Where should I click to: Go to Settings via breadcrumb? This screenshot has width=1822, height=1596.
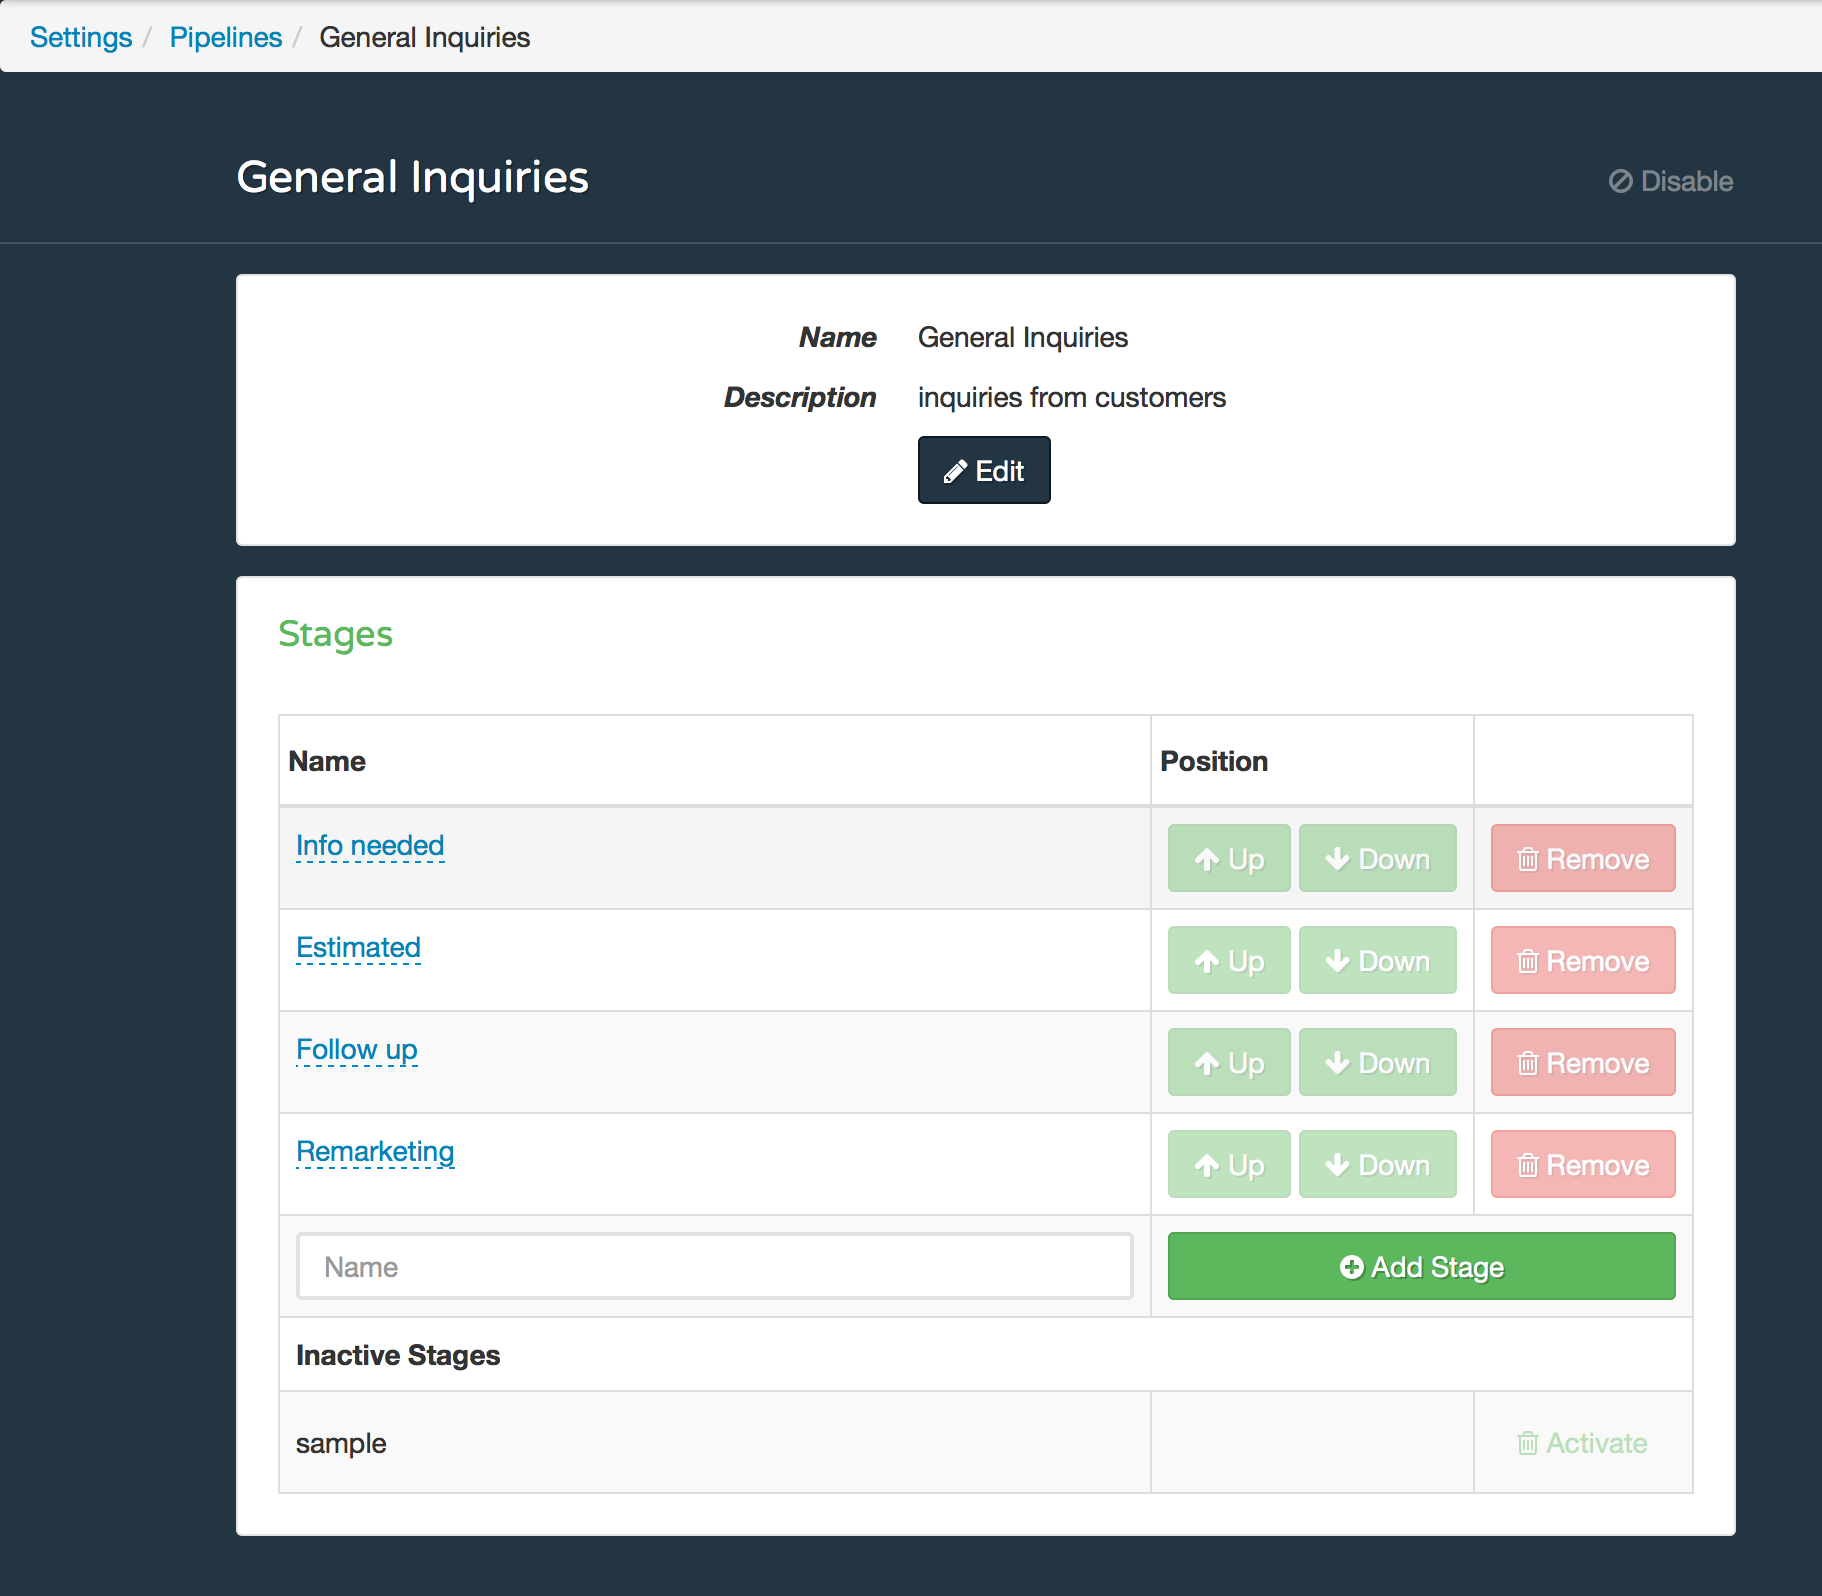[81, 37]
